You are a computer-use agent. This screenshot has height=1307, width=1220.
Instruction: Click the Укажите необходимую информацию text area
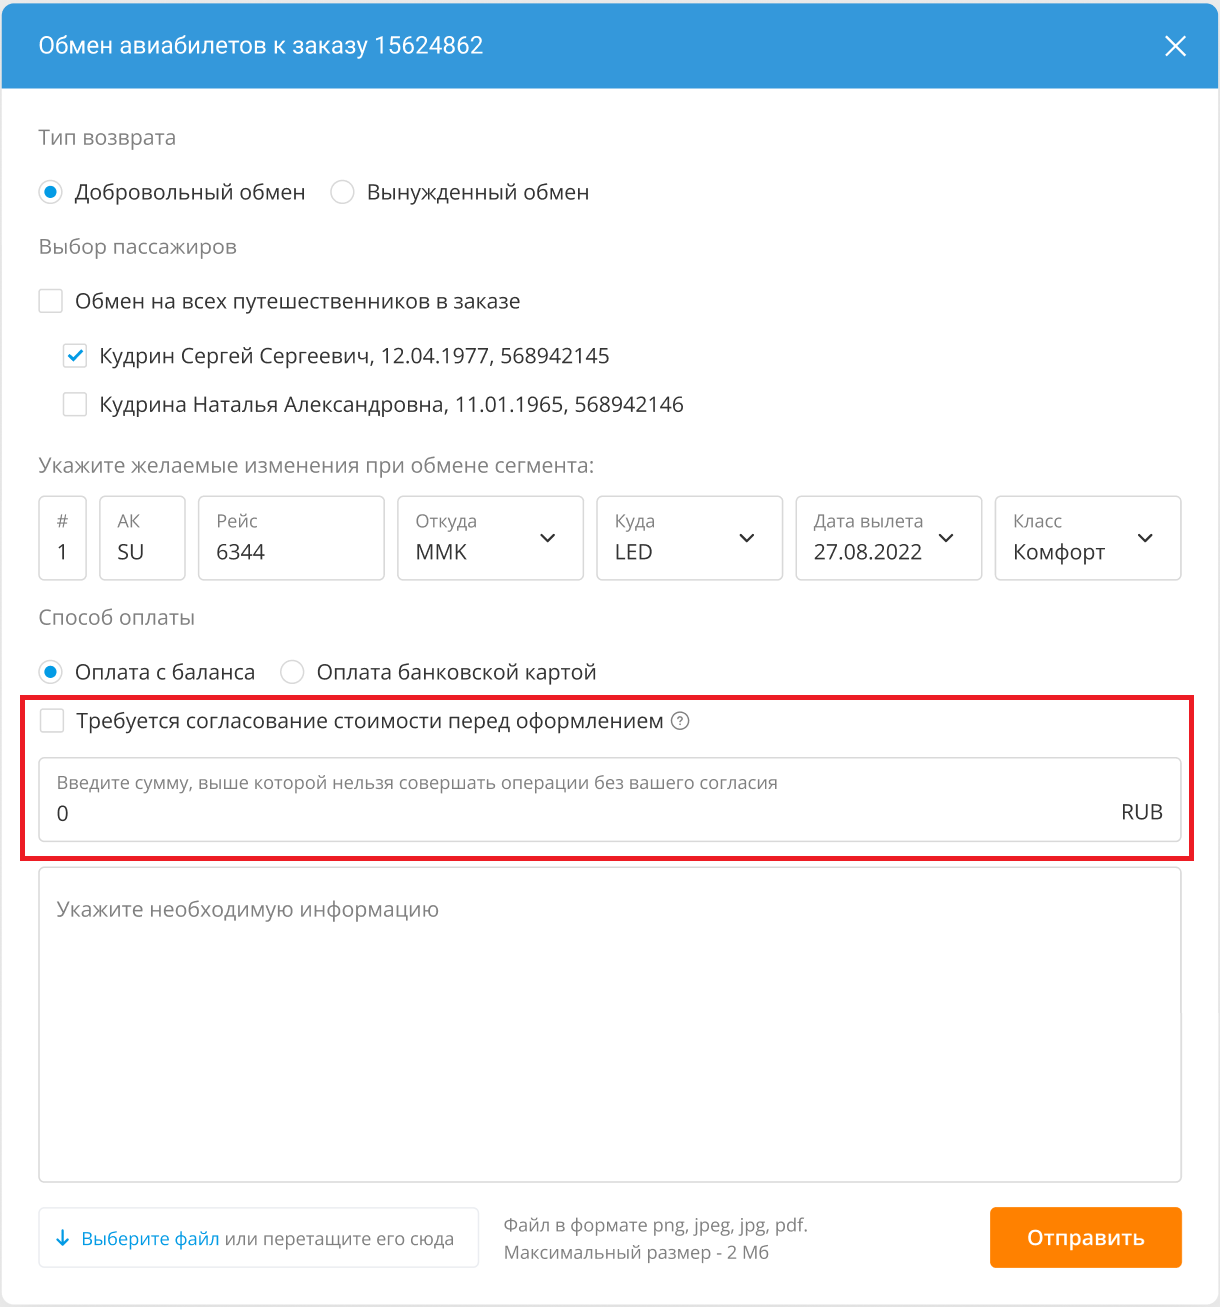(x=610, y=1025)
